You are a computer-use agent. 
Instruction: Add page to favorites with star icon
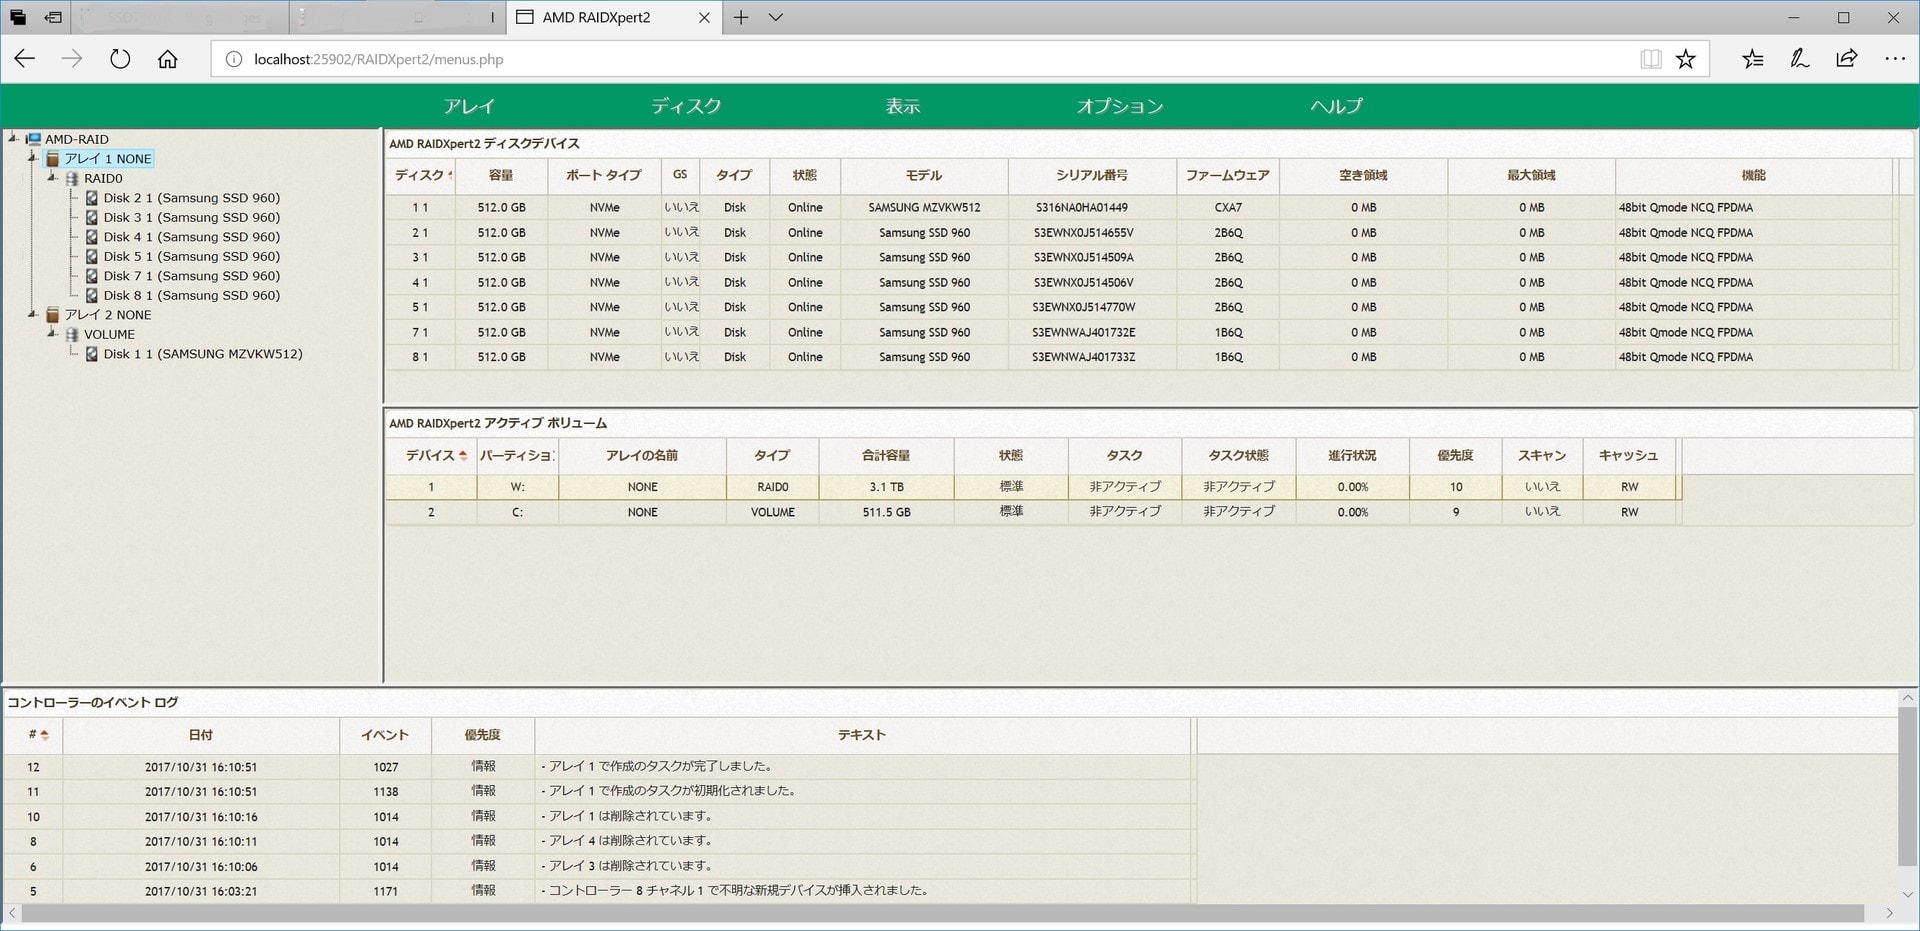pos(1686,59)
